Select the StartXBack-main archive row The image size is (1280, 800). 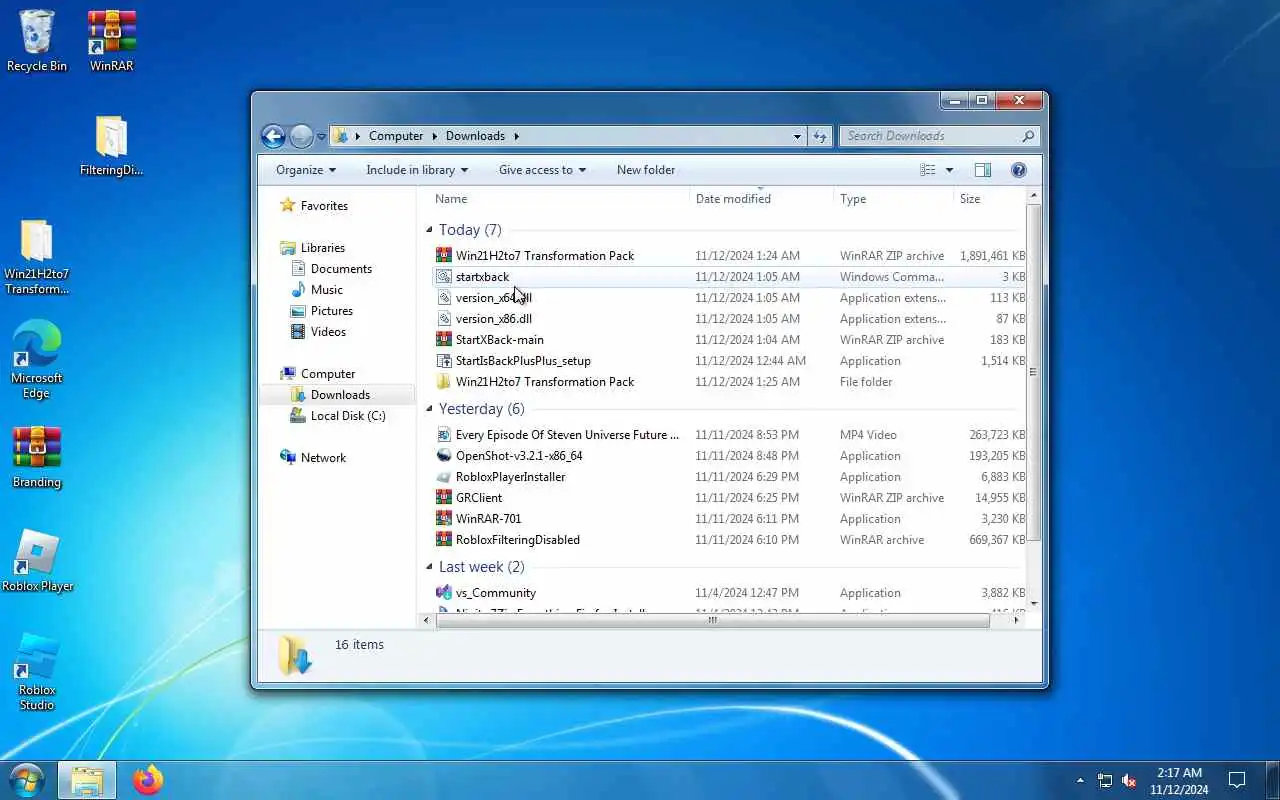[x=731, y=340]
